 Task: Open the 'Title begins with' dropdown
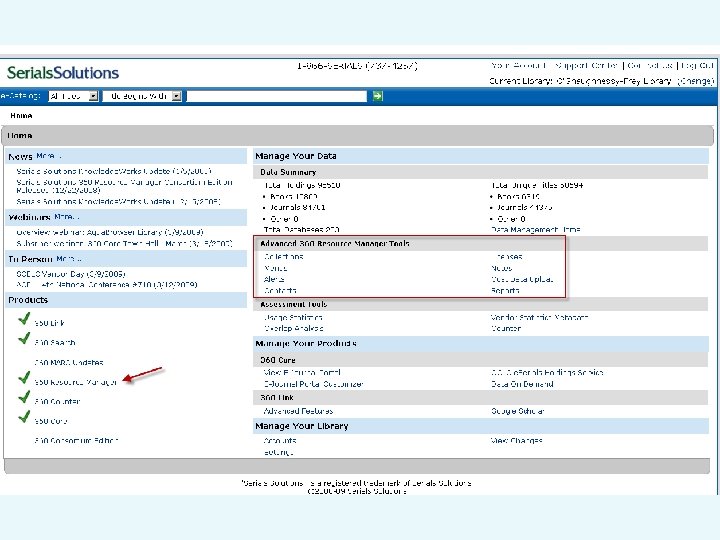(x=142, y=96)
